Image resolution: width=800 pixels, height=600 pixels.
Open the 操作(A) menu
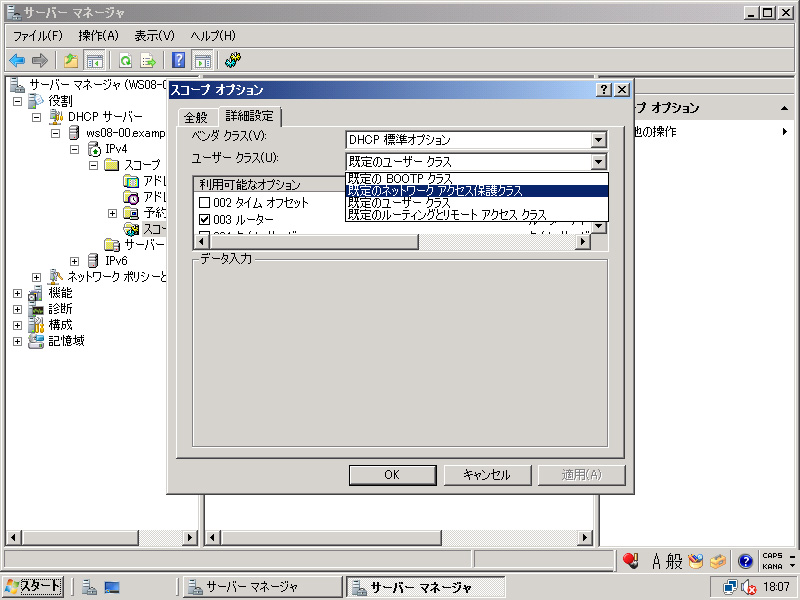click(98, 36)
